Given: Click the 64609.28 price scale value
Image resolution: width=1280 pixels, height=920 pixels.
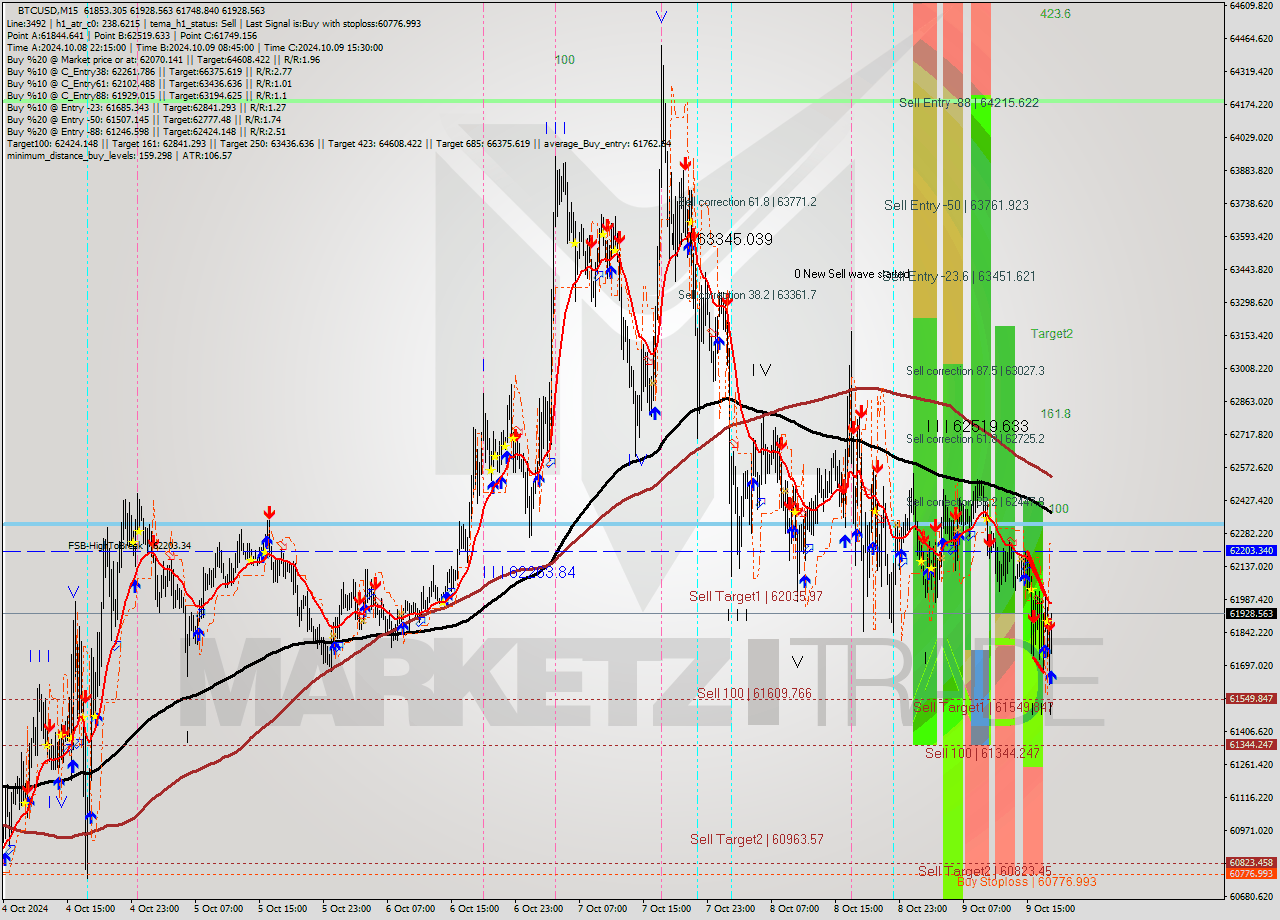Looking at the screenshot, I should point(1251,5).
